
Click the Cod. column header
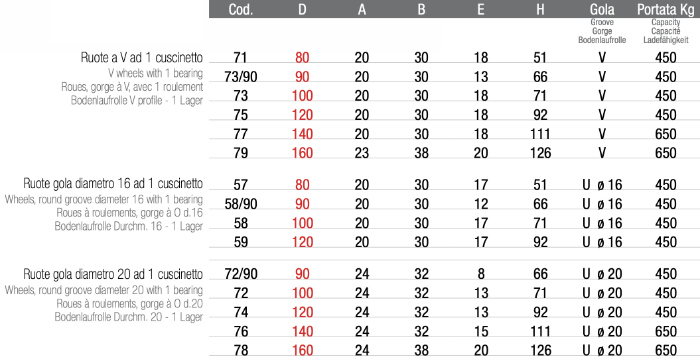pos(241,9)
